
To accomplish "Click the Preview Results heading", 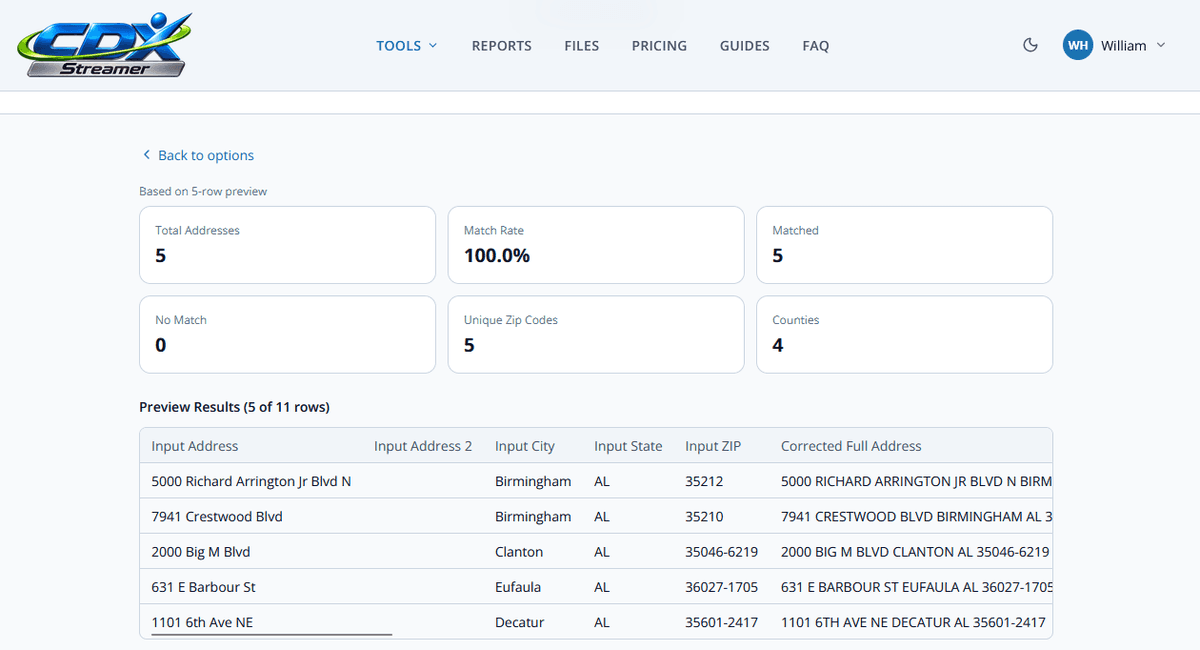I will [x=234, y=407].
